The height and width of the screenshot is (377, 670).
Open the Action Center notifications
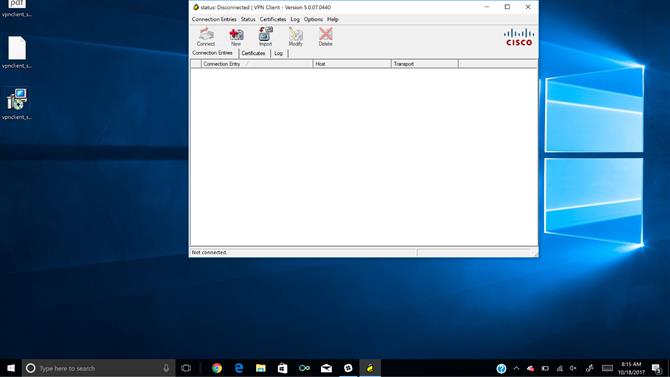pos(657,368)
